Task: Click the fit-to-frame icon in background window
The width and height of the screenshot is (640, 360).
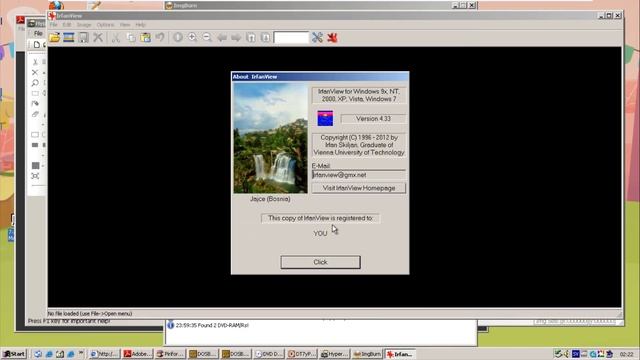Action: click(x=35, y=176)
